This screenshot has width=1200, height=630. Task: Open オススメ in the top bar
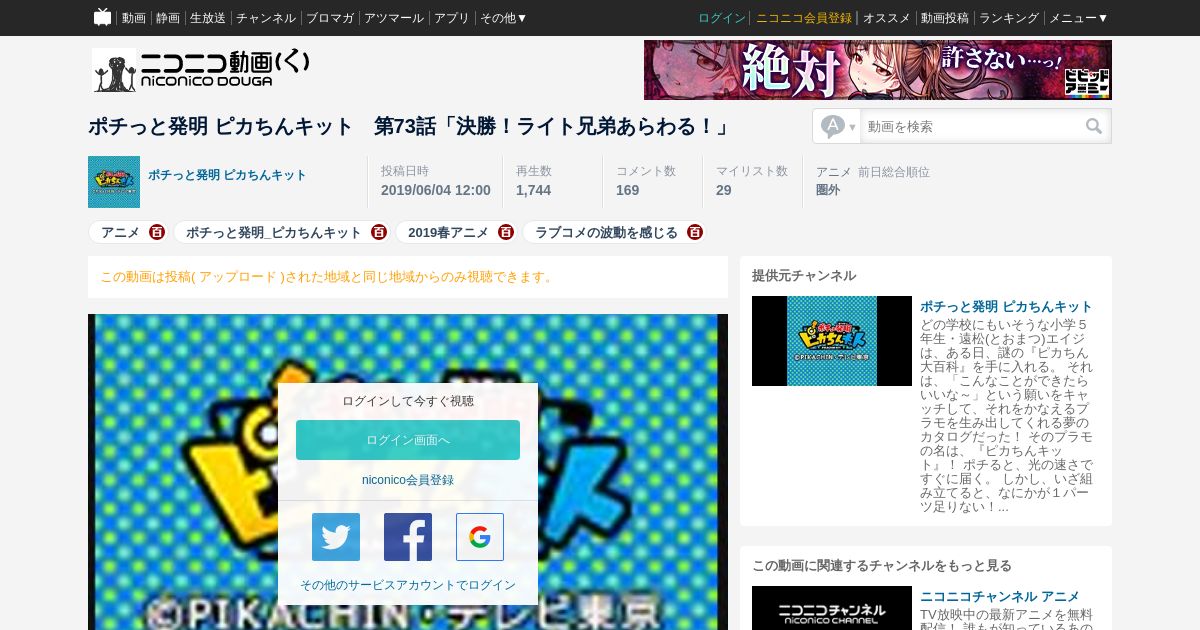coord(887,18)
